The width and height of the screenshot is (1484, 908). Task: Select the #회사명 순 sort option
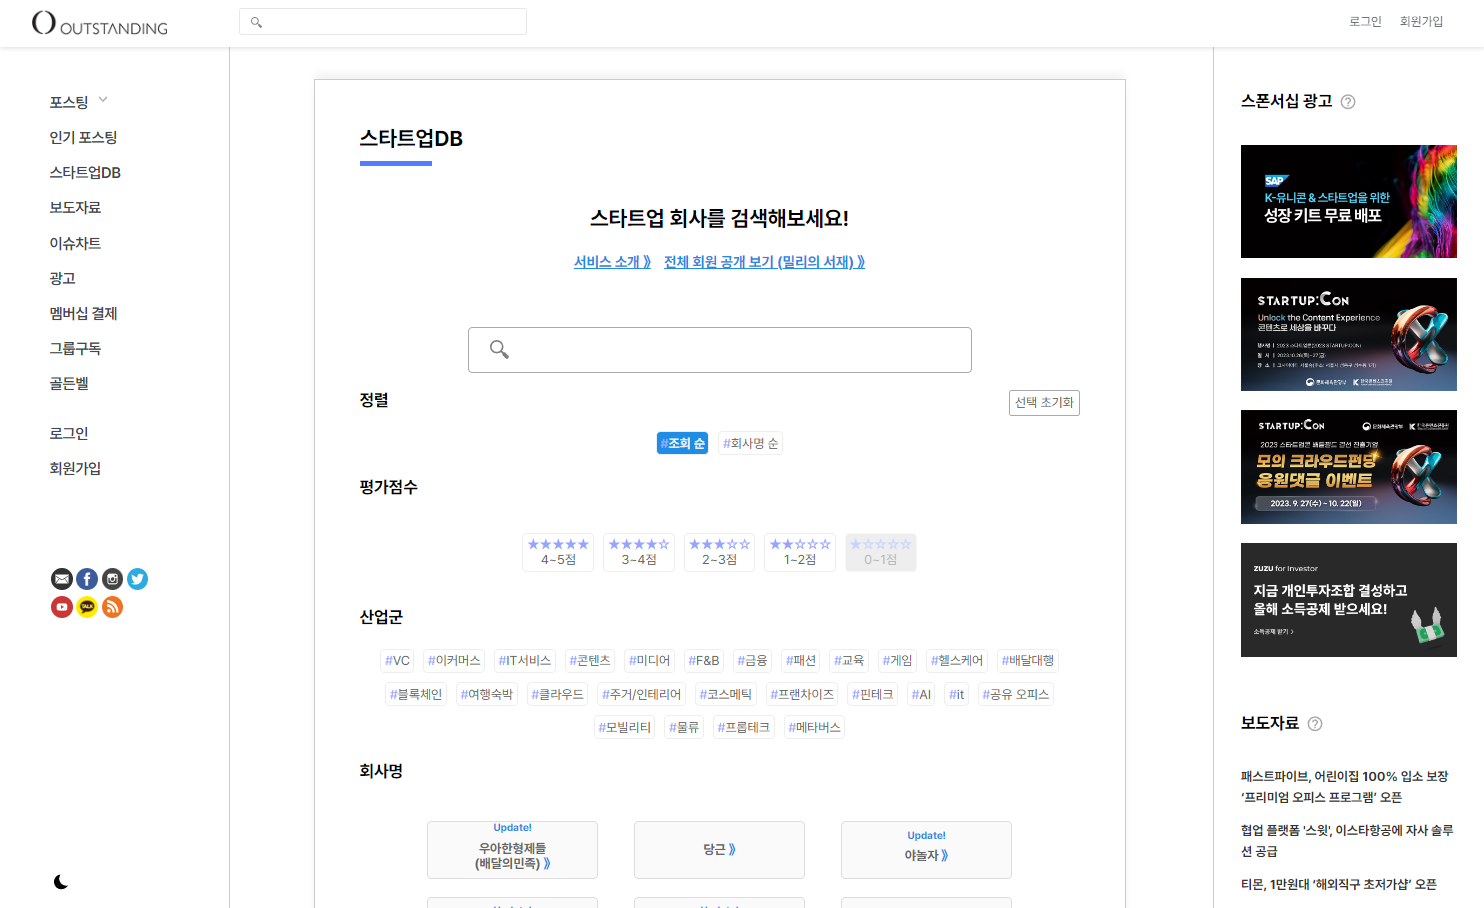pyautogui.click(x=750, y=443)
